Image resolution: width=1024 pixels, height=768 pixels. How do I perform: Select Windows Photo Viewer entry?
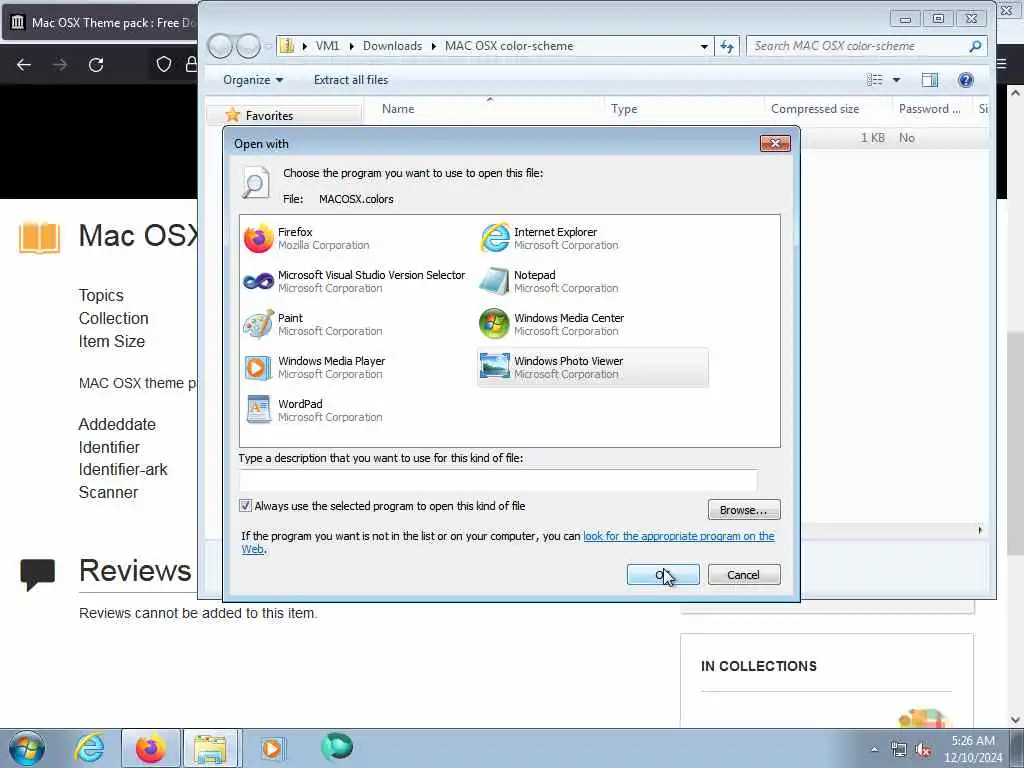[592, 368]
